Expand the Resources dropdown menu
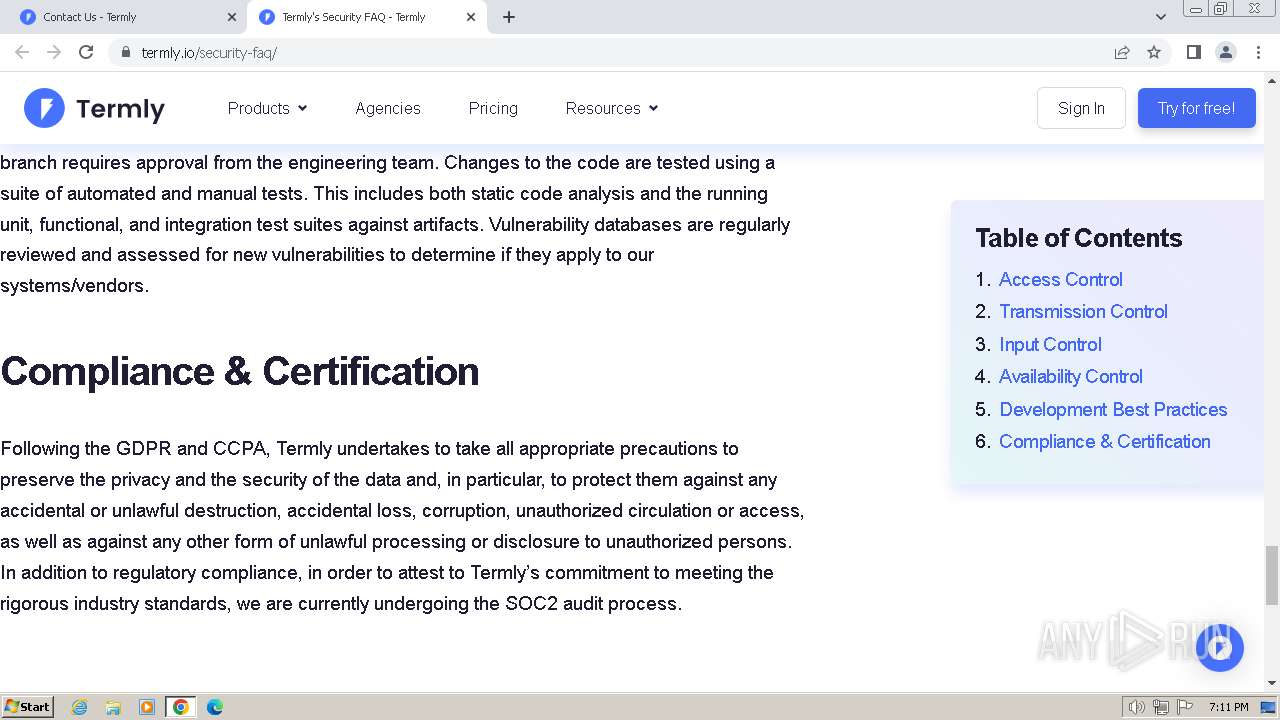Screen dimensions: 1280x720 [x=612, y=108]
